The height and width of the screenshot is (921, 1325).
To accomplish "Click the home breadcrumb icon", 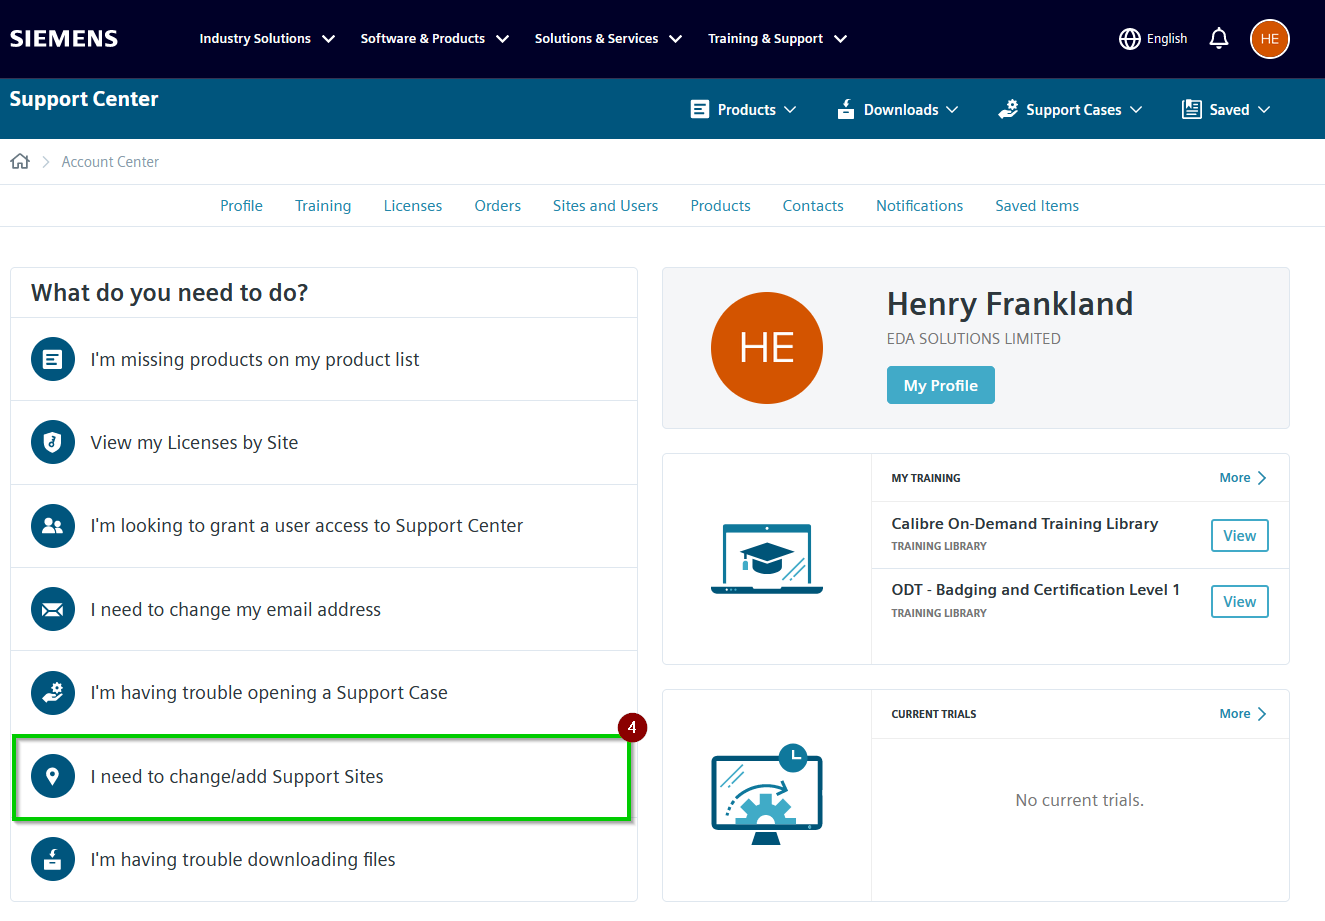I will pyautogui.click(x=20, y=161).
